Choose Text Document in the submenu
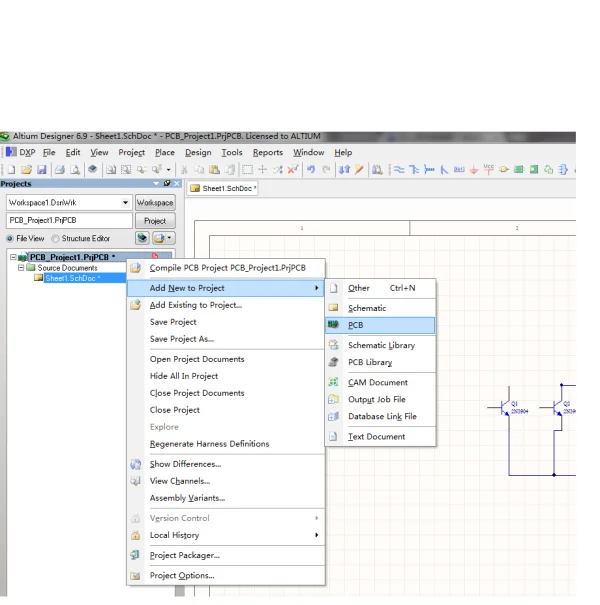The height and width of the screenshot is (605, 600). [x=380, y=437]
